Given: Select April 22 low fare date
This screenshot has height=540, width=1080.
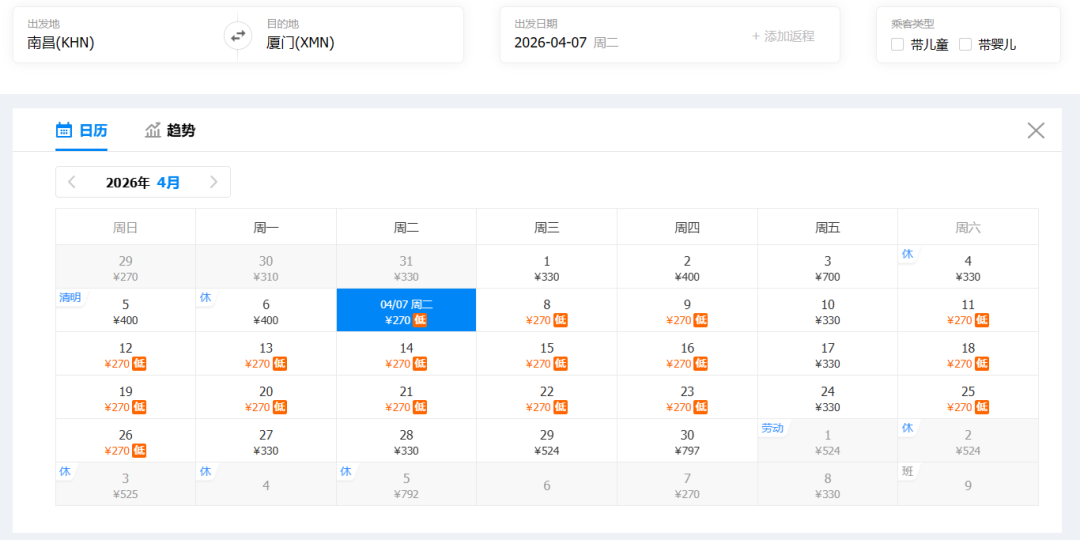Looking at the screenshot, I should pyautogui.click(x=547, y=397).
